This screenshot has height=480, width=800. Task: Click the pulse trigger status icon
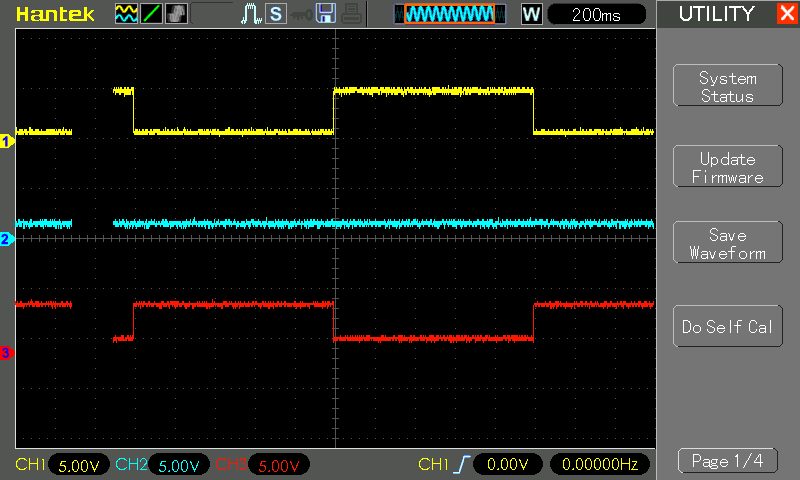(x=251, y=14)
